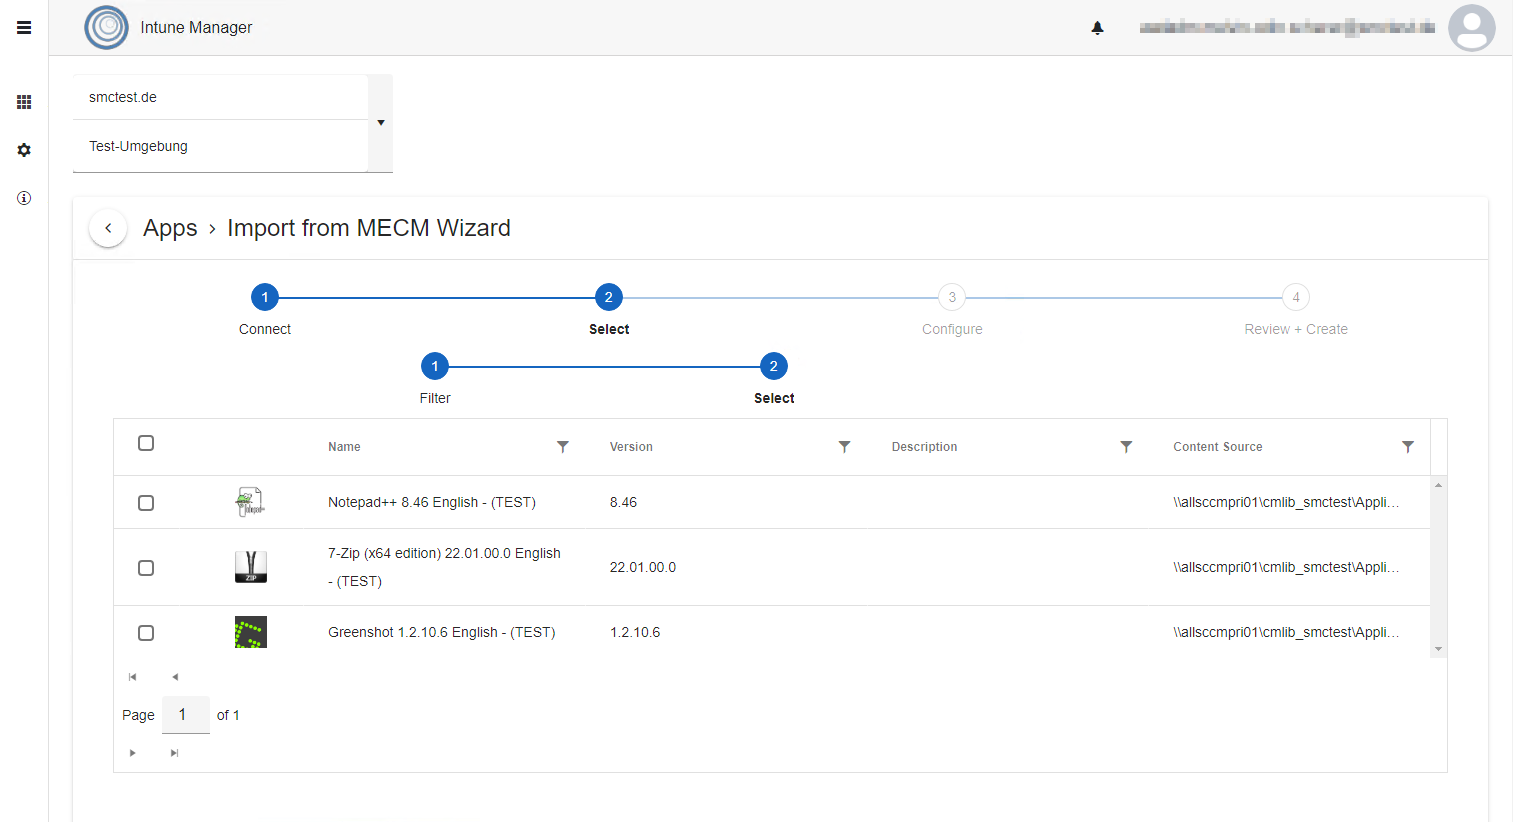Click the Apps breadcrumb link

tap(170, 228)
